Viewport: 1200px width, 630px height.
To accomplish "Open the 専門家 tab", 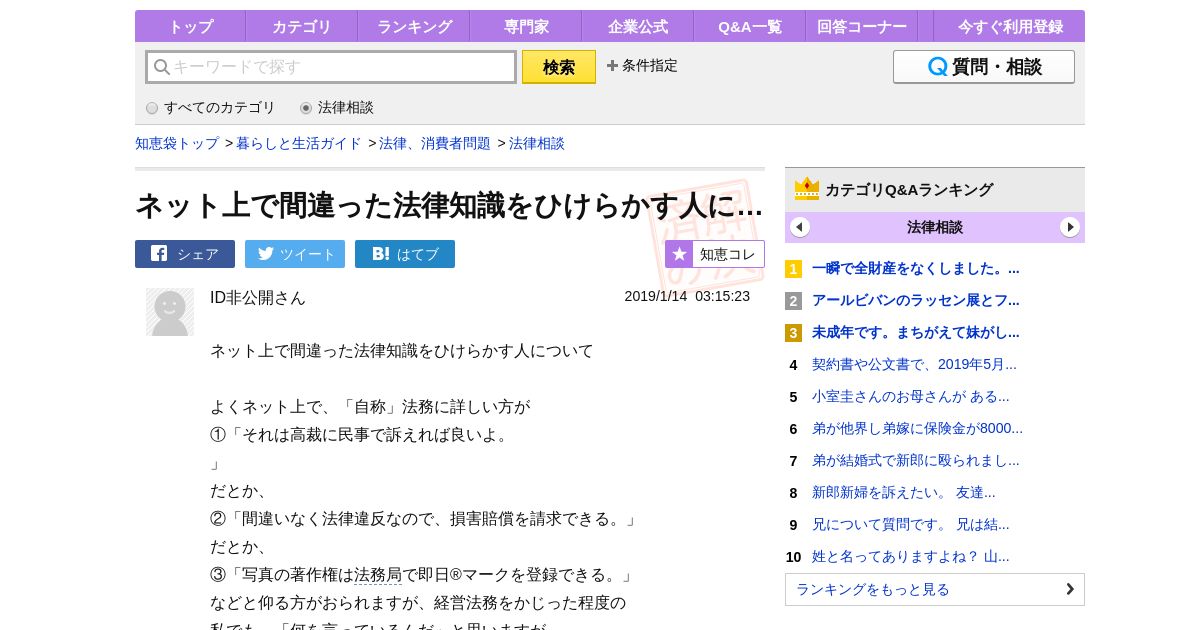I will (x=526, y=27).
